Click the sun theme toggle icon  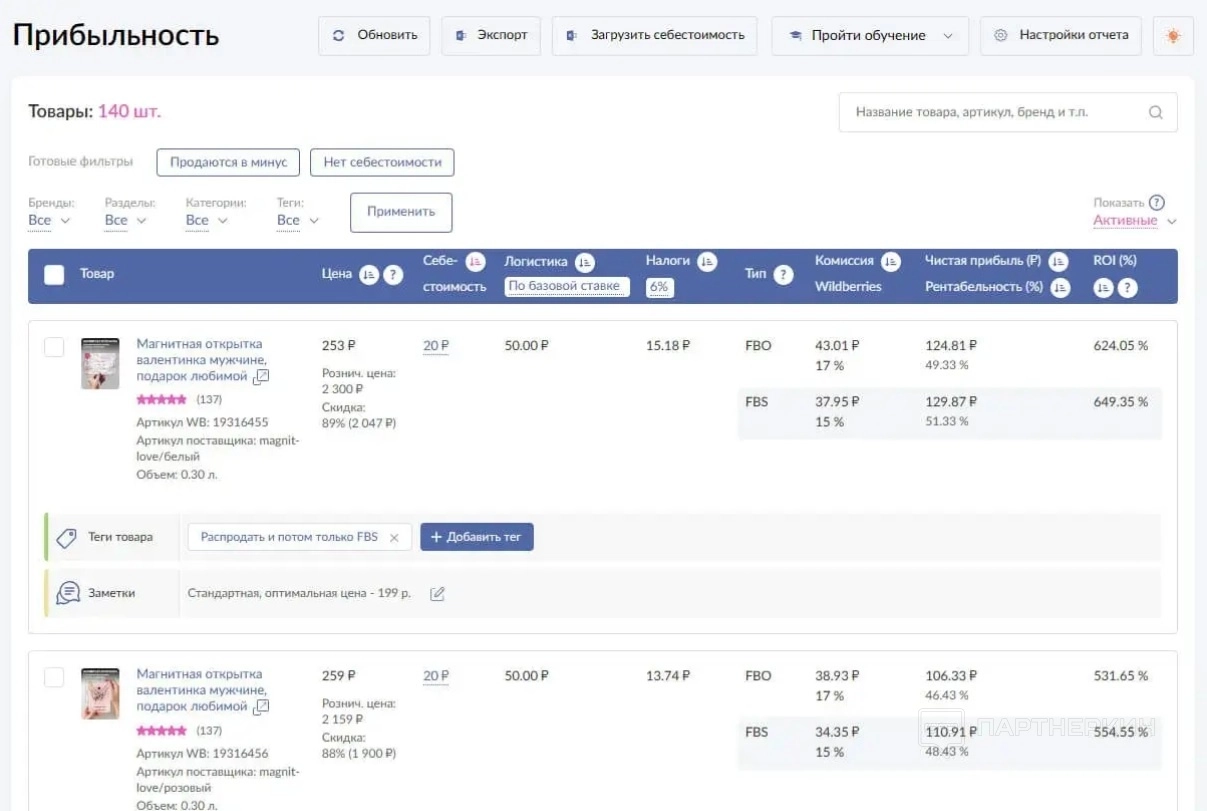coord(1173,36)
